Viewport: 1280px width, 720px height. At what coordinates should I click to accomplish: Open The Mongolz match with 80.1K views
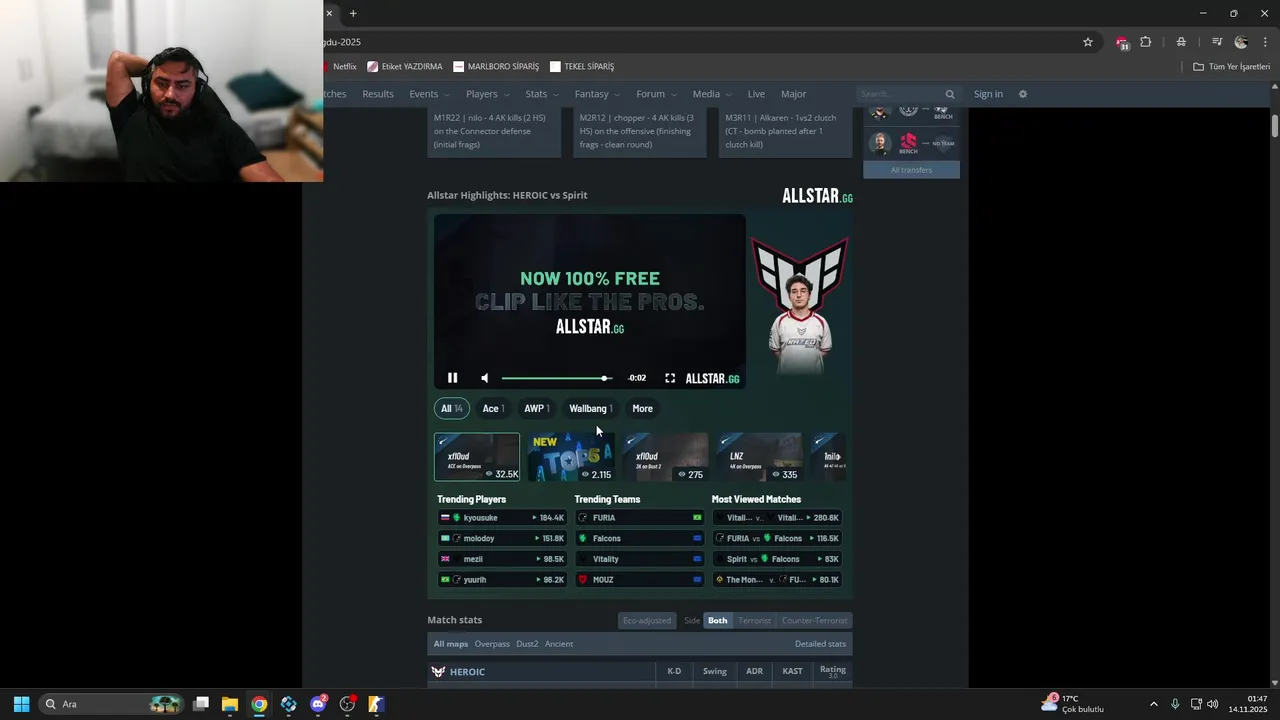[x=777, y=579]
